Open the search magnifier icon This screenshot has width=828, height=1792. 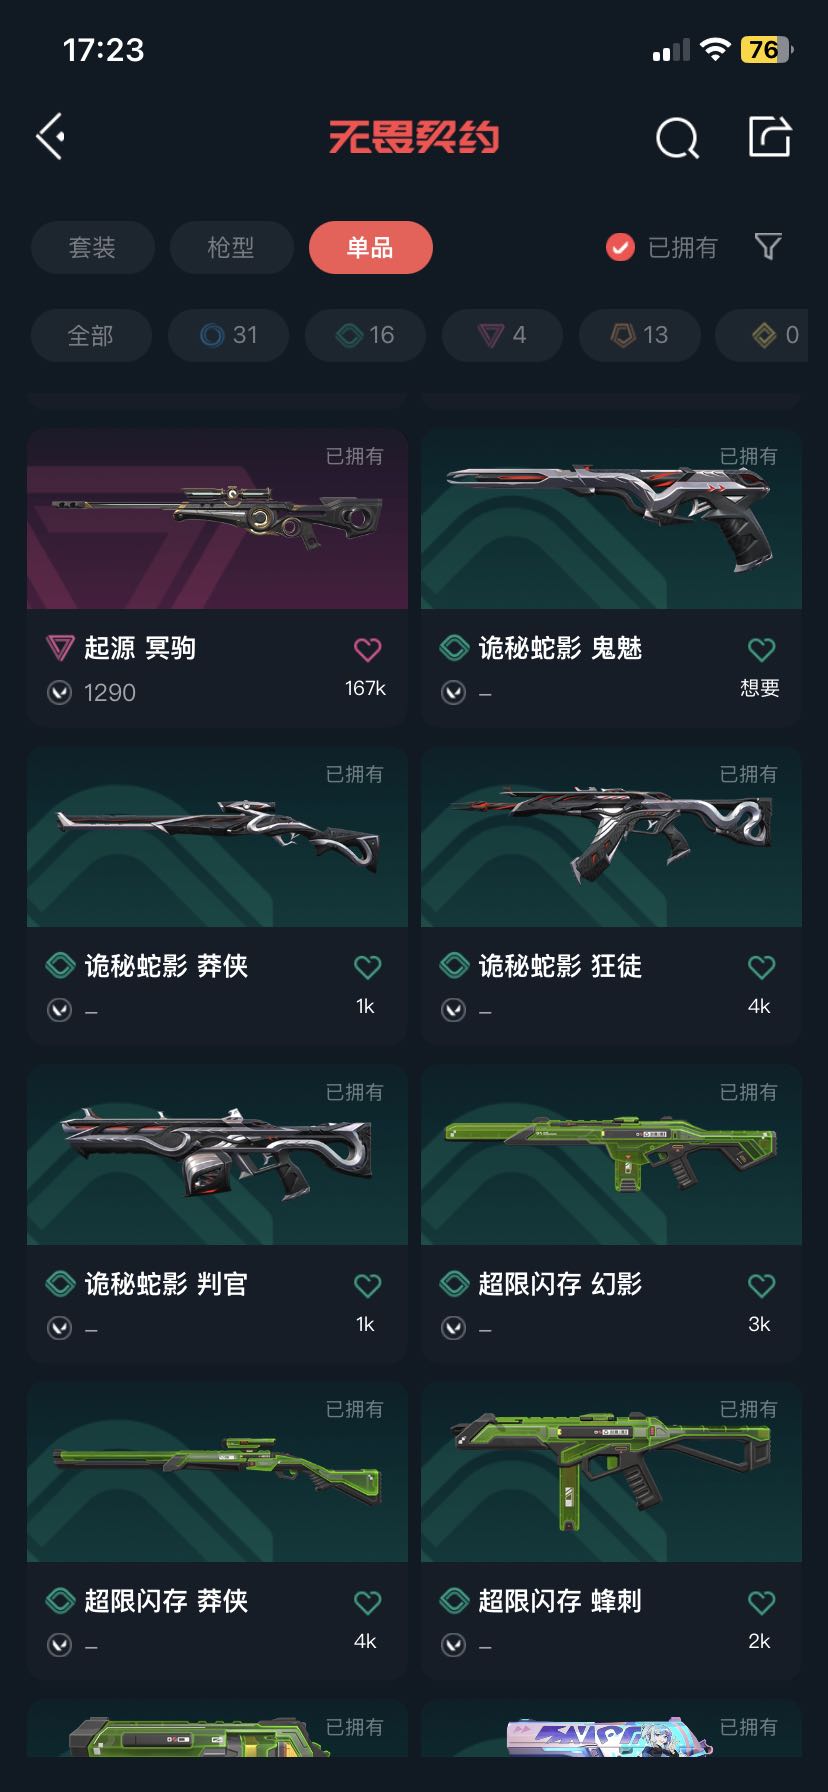677,138
